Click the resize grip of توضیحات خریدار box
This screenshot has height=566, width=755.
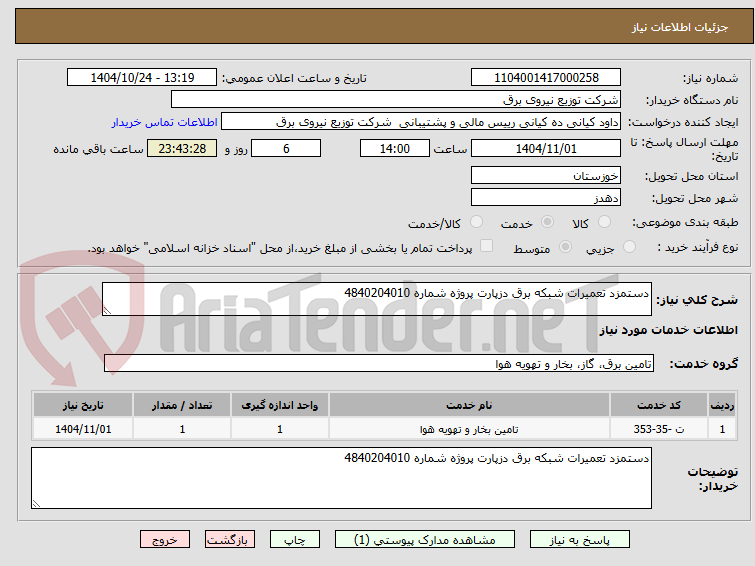point(36,504)
